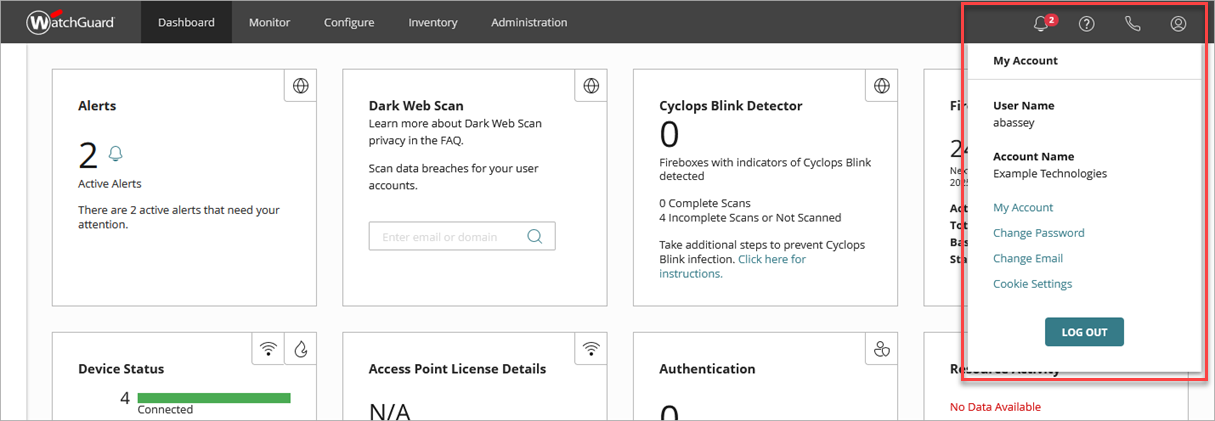The height and width of the screenshot is (421, 1215).
Task: Click Wi-Fi icon on Access Point License card
Action: click(x=591, y=349)
